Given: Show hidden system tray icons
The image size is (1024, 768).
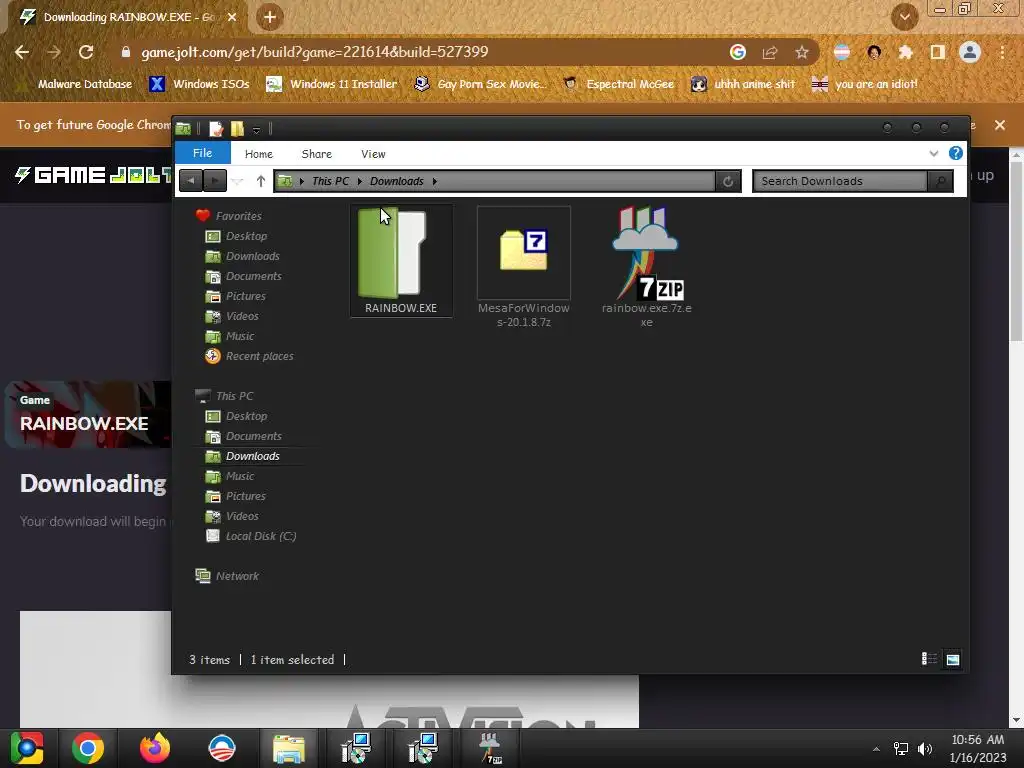Looking at the screenshot, I should tap(876, 749).
